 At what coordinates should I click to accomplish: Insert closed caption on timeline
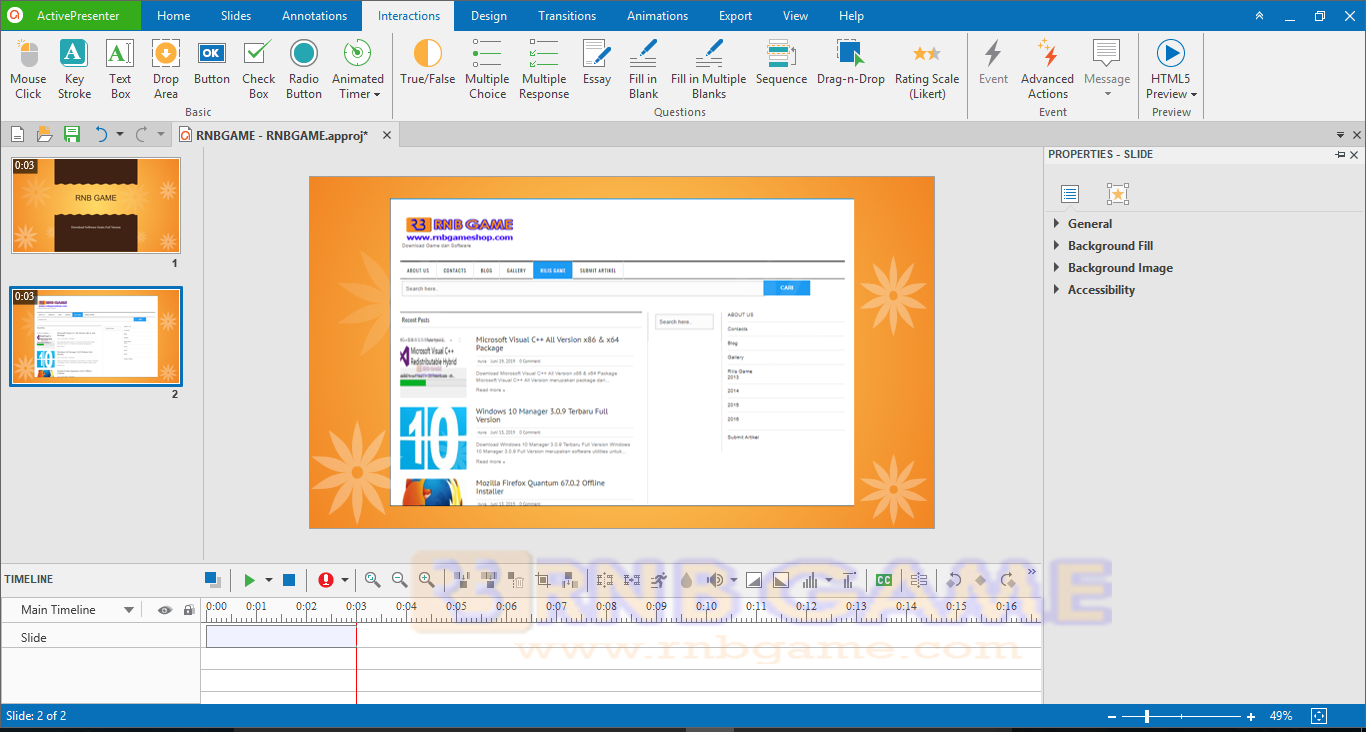884,580
